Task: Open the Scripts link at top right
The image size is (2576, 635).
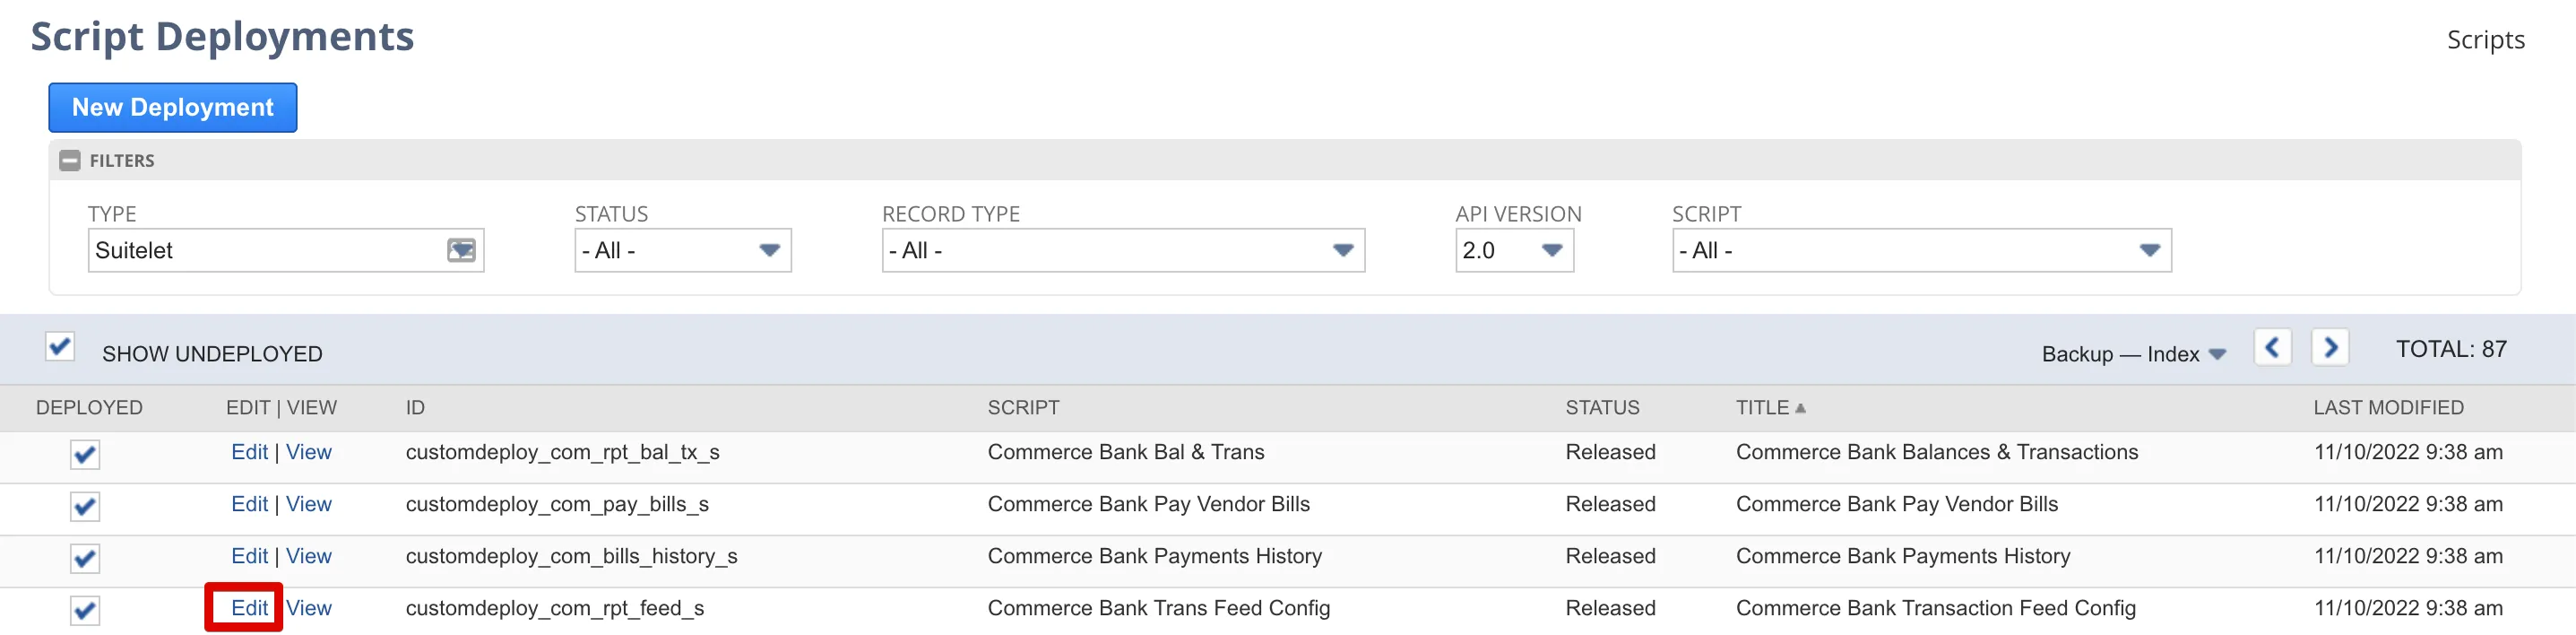Action: coord(2485,40)
